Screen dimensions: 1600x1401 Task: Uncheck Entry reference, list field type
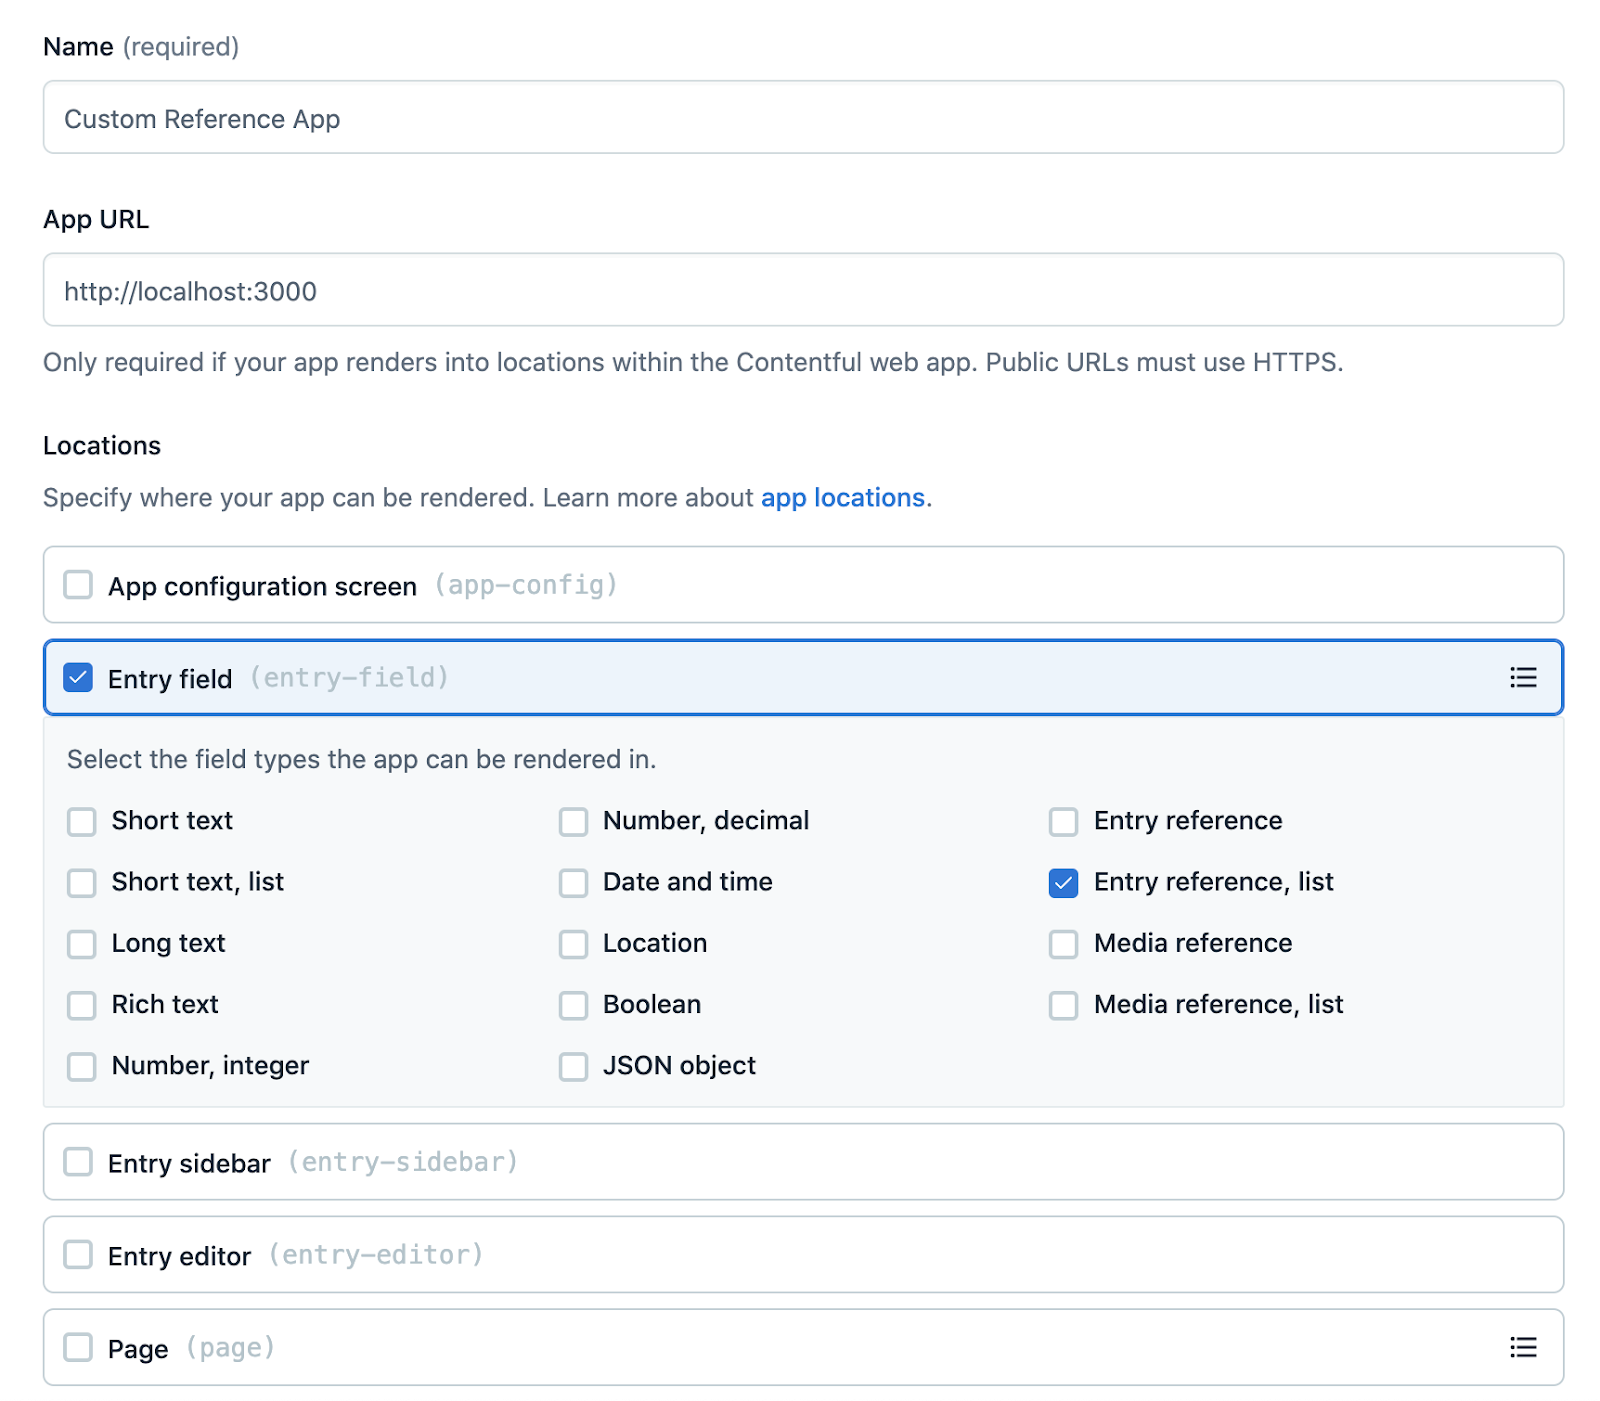pyautogui.click(x=1063, y=883)
